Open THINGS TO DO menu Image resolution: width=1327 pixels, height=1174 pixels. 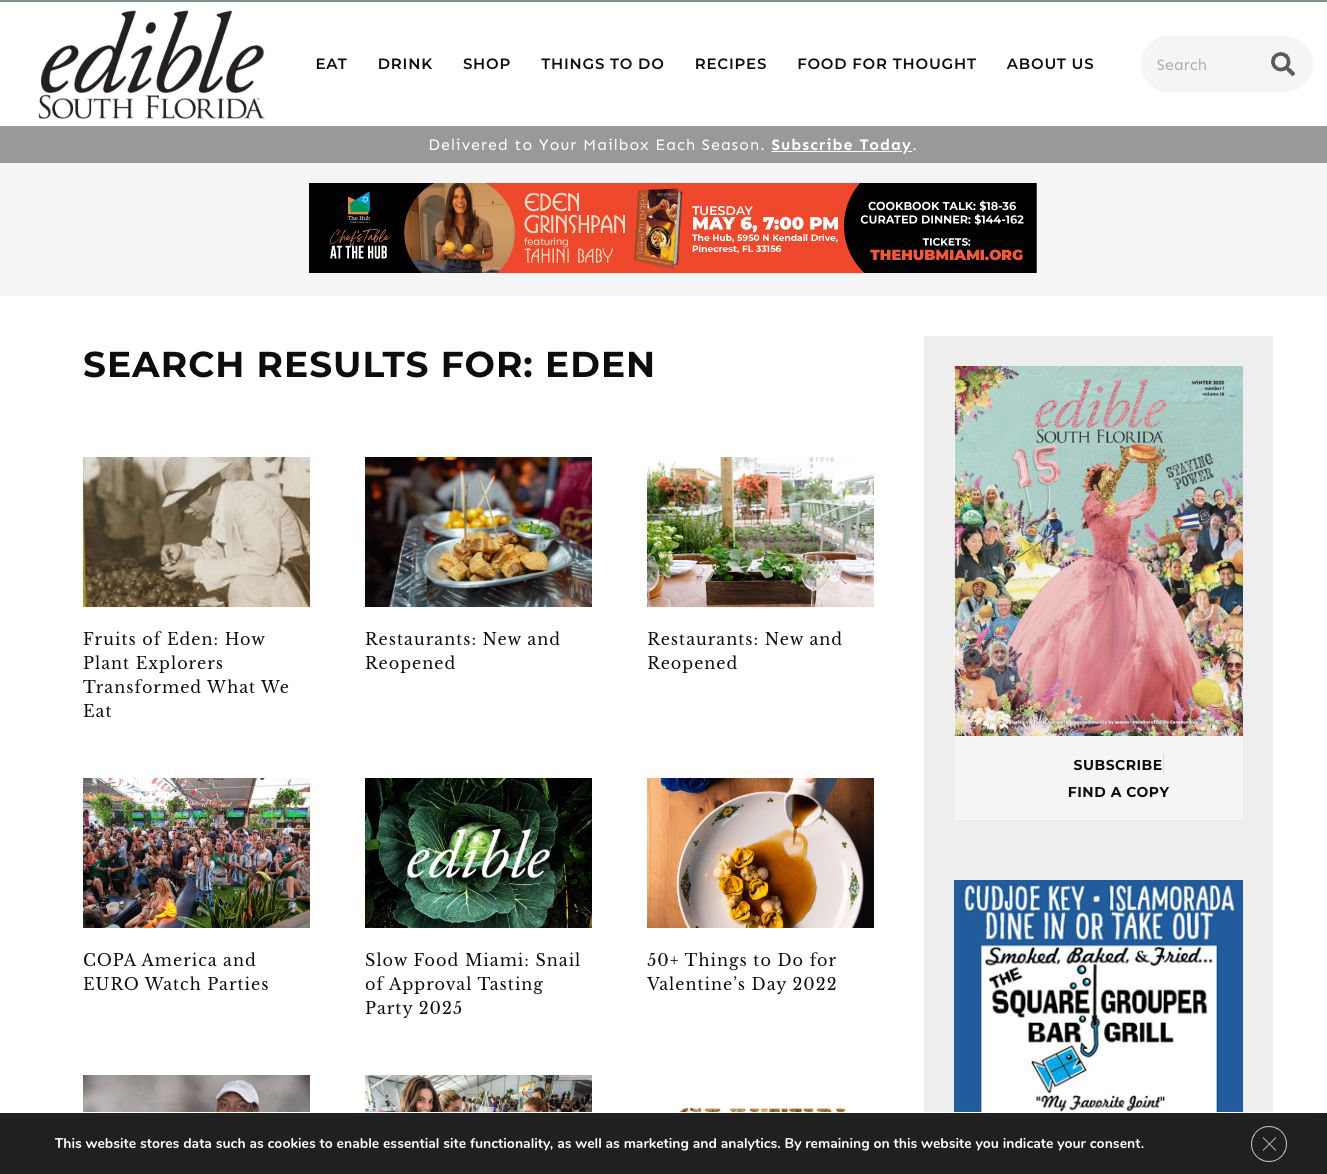click(x=602, y=64)
